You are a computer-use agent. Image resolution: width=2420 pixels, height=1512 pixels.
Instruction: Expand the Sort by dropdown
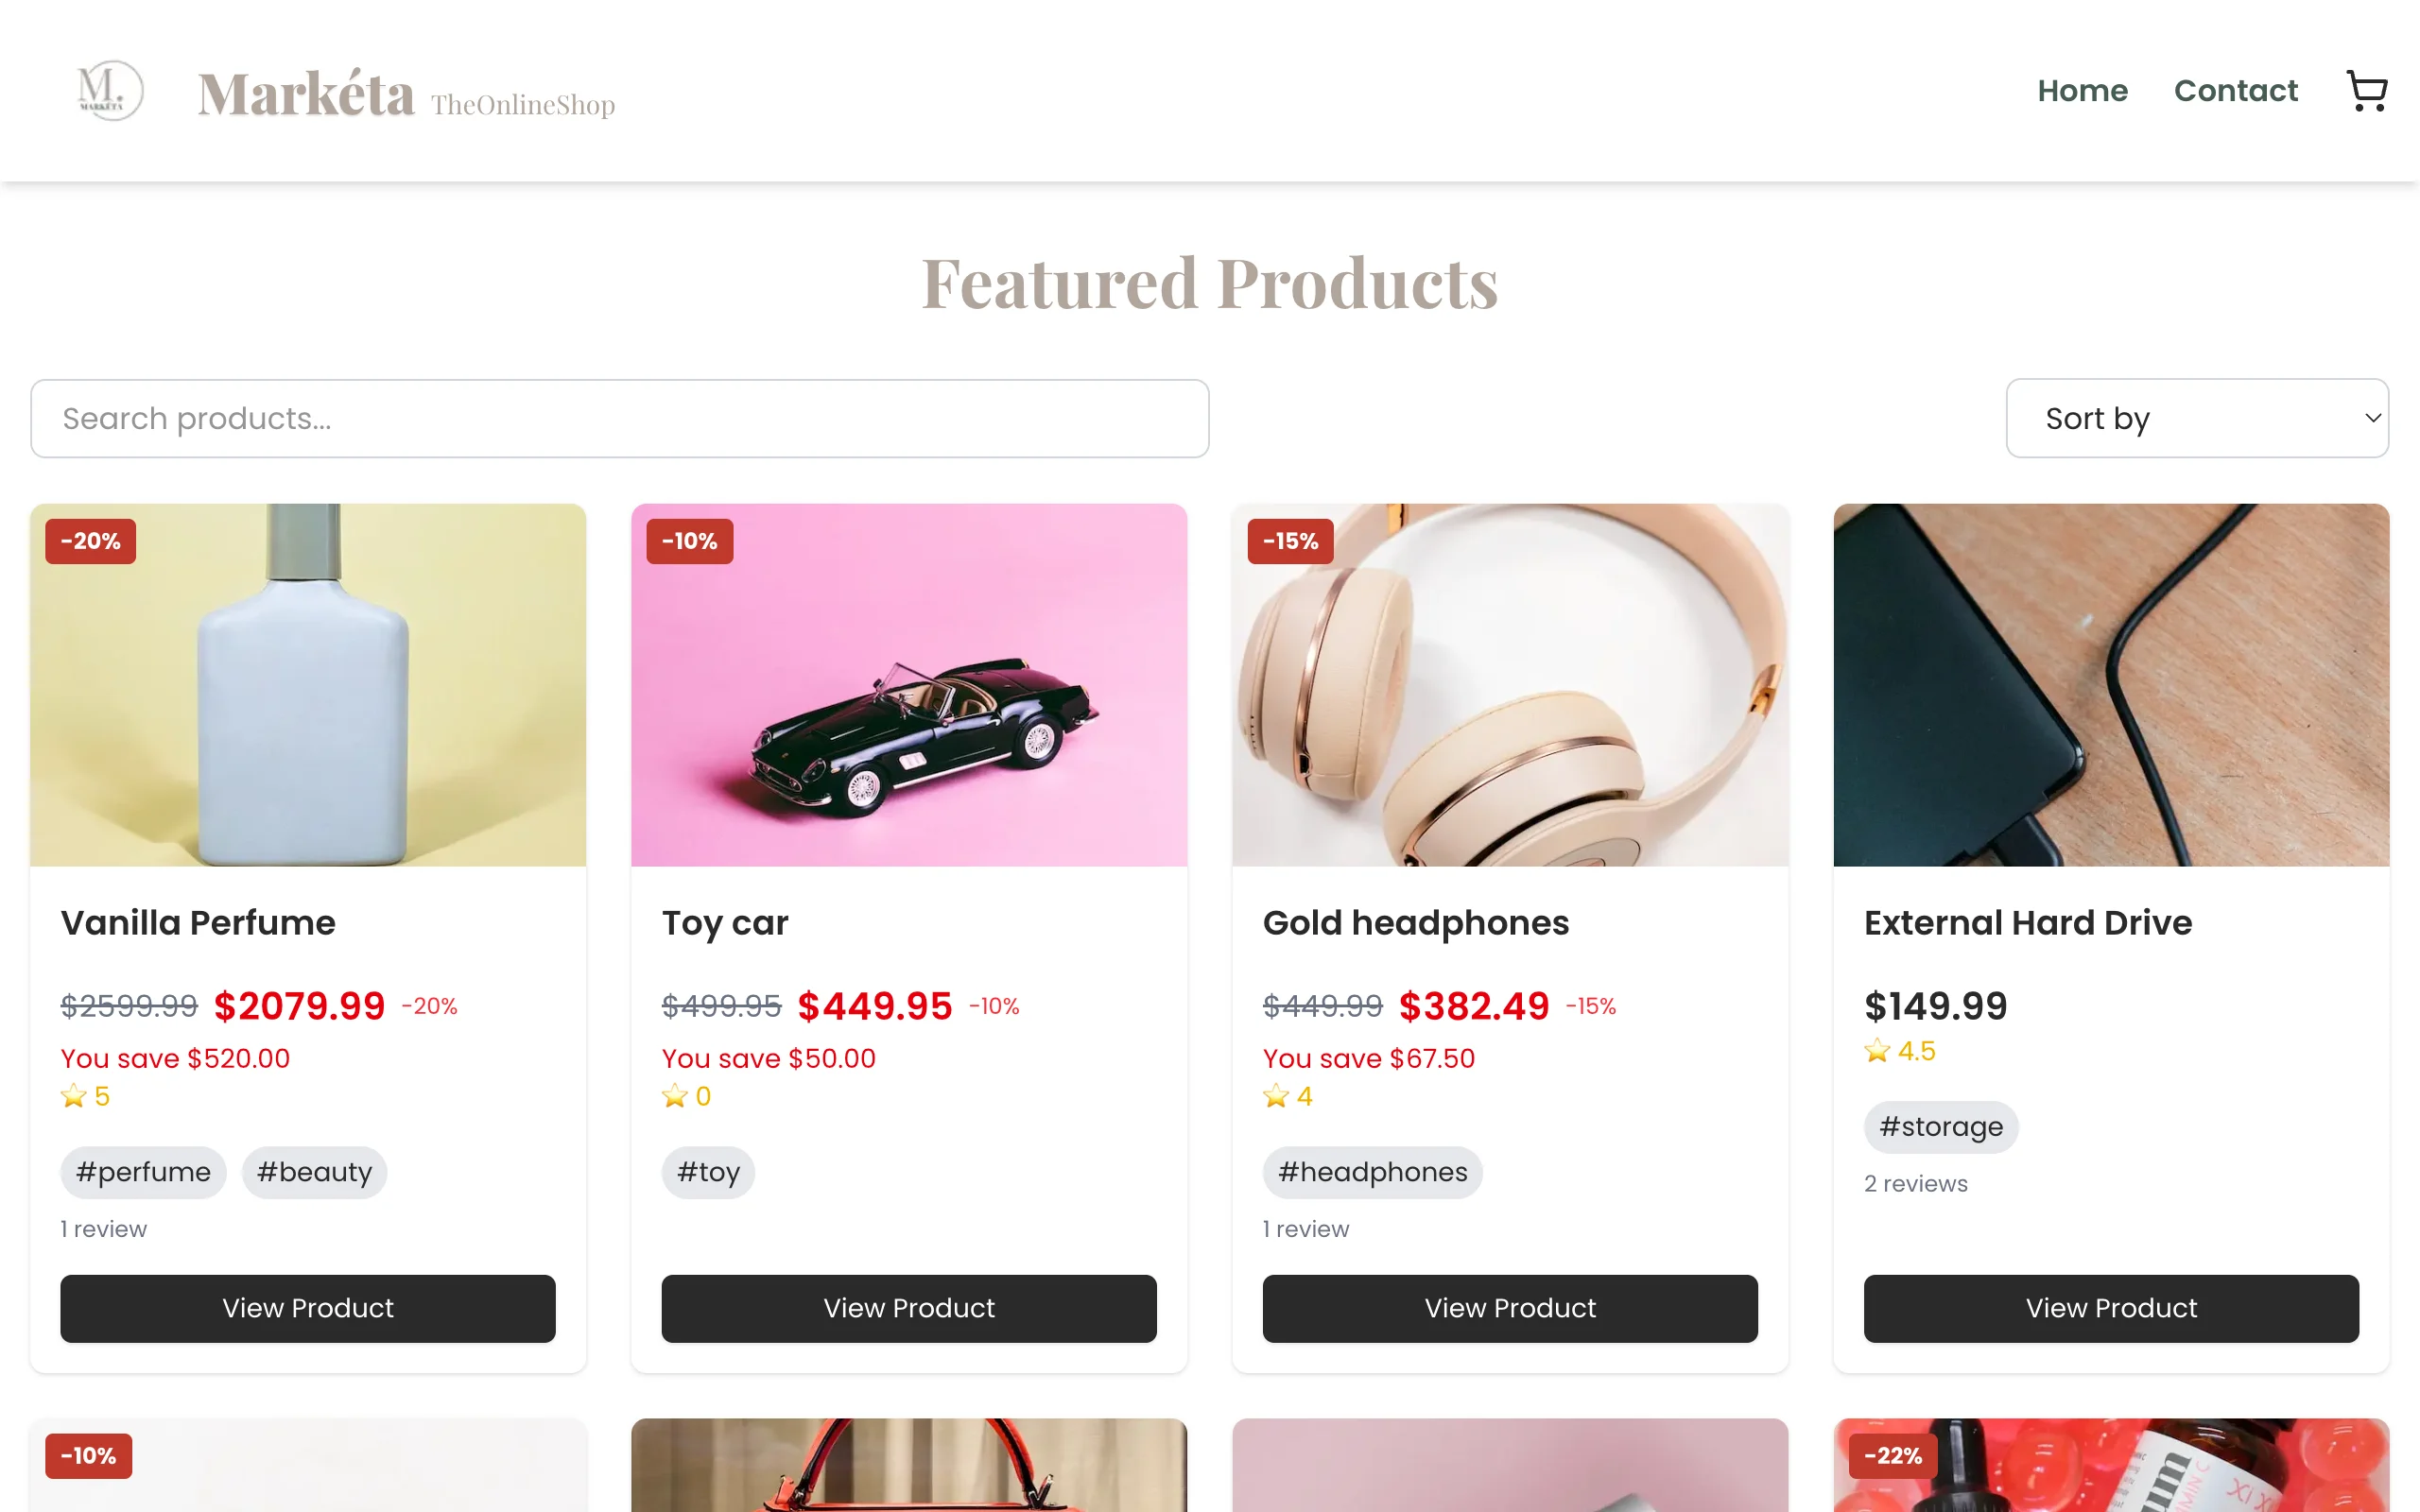2196,418
